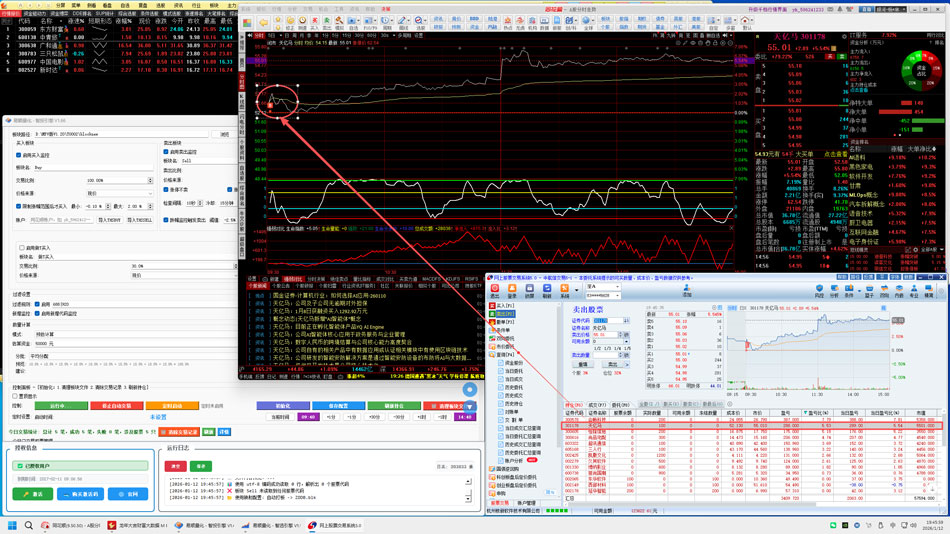The height and width of the screenshot is (534, 950).
Task: Click the 系统 (system) toolbar icon
Action: [564, 289]
